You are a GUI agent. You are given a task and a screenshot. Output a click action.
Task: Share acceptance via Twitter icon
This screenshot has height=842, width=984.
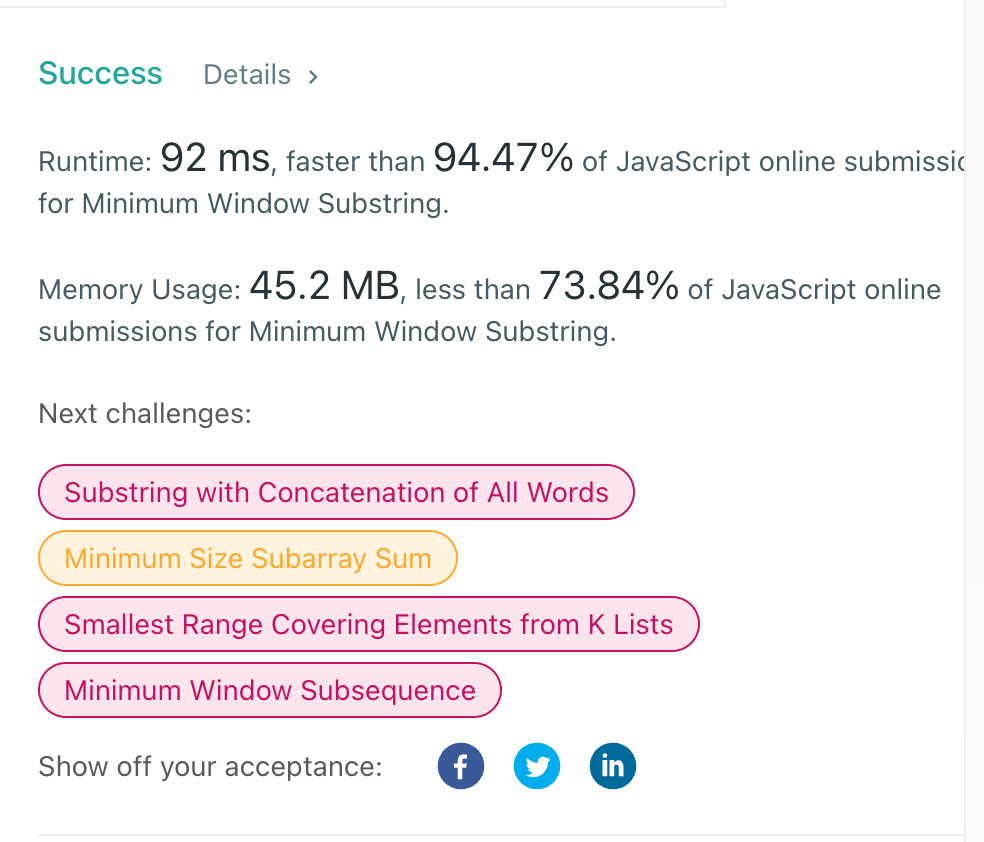coord(537,767)
